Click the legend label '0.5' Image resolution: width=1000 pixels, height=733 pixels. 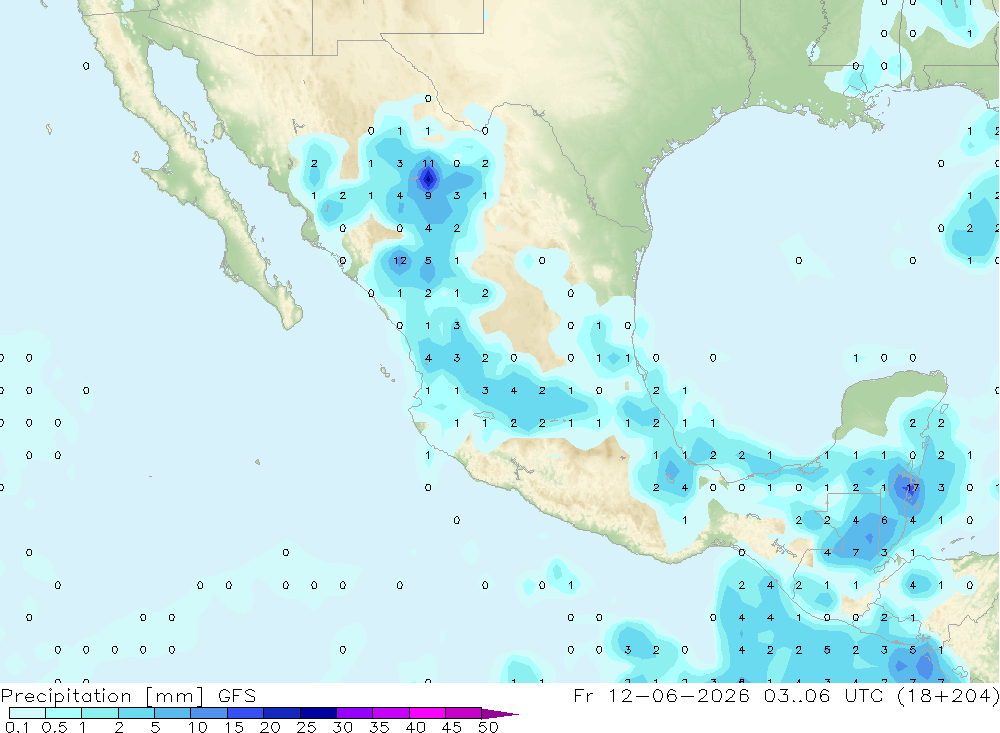[54, 727]
